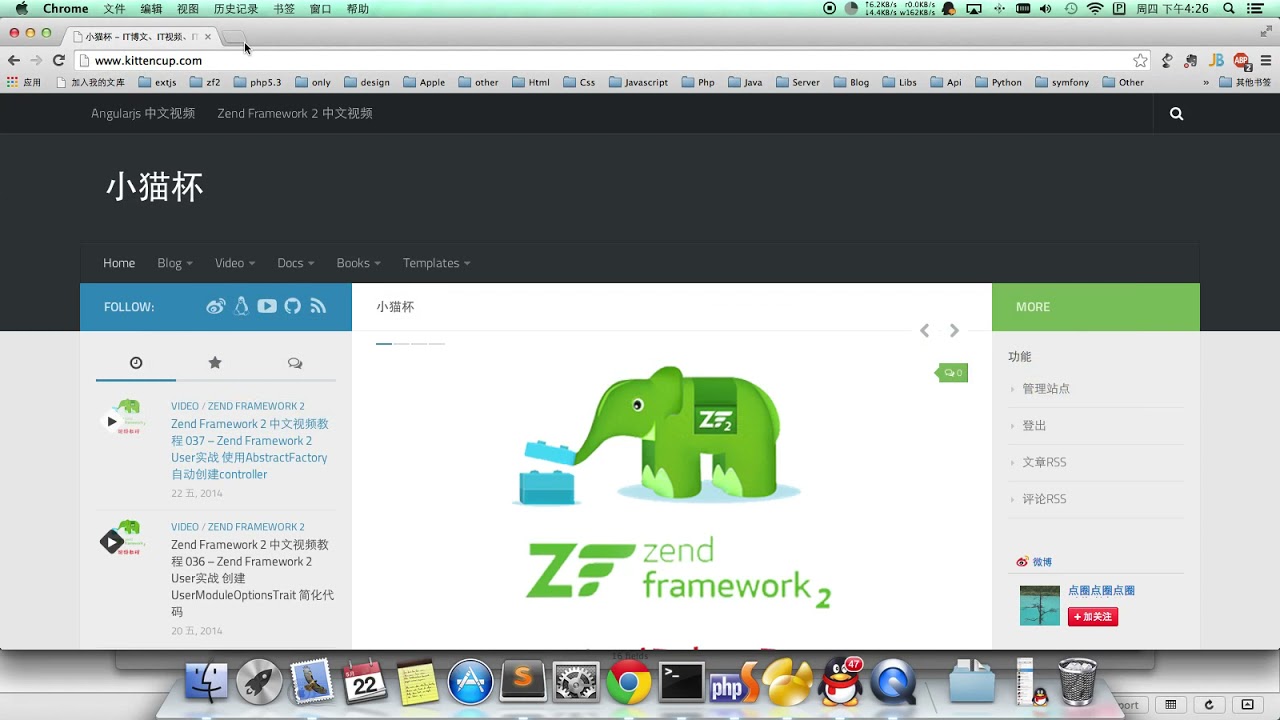Open the php5.3 bookmarks folder
Screen dimensions: 1280x720
click(x=258, y=83)
